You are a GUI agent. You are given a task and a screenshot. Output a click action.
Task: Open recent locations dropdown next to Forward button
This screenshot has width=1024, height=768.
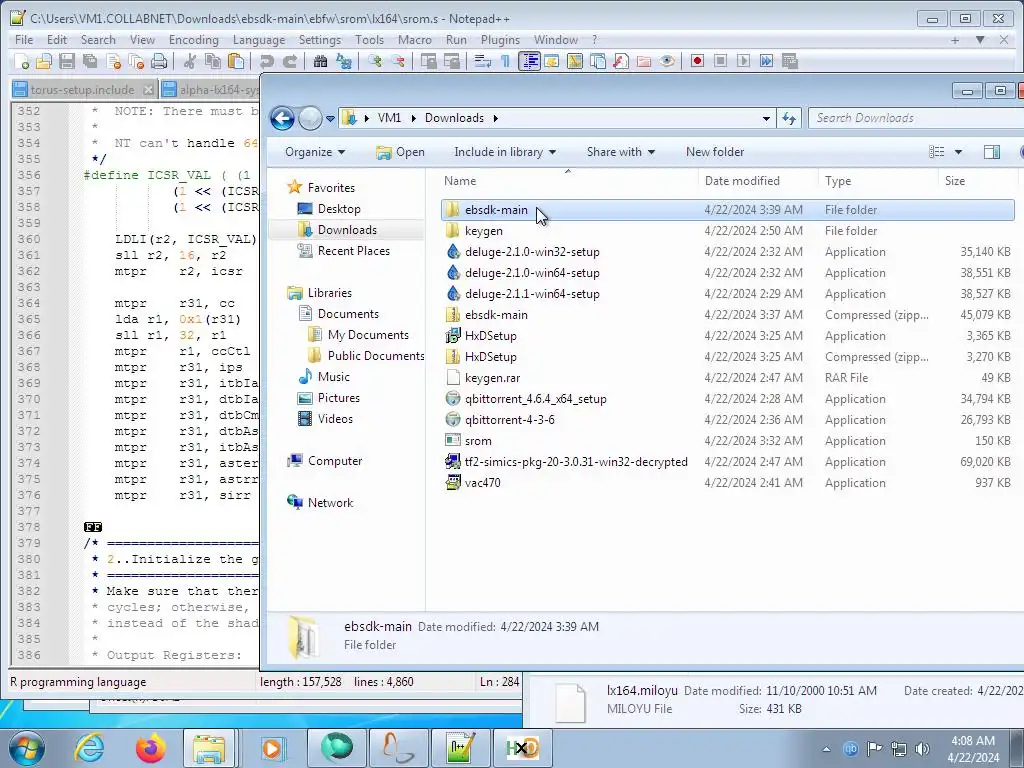[x=330, y=119]
